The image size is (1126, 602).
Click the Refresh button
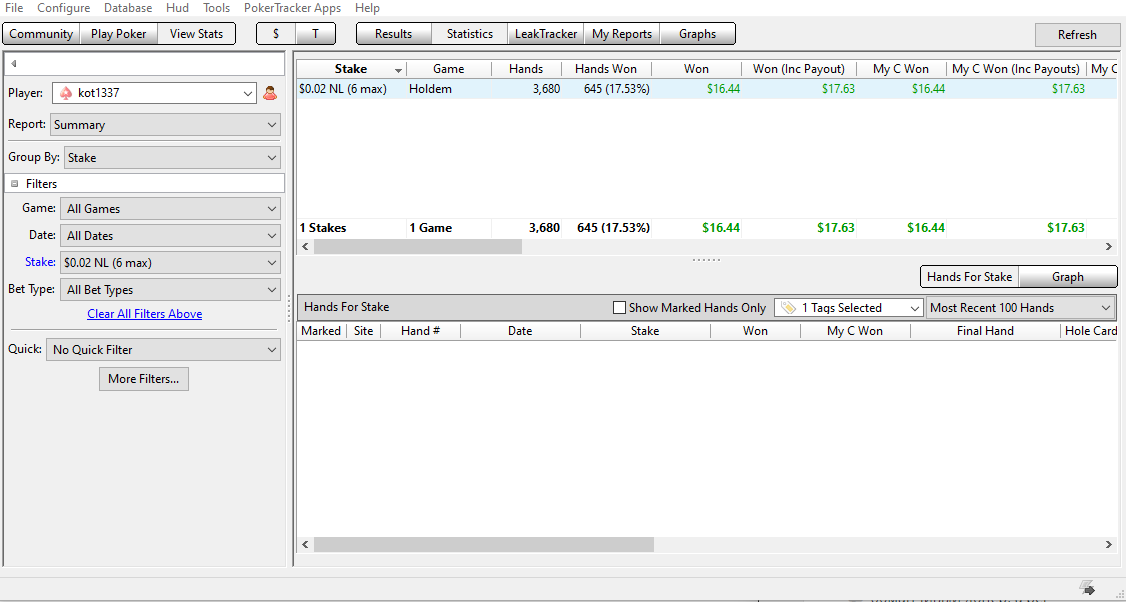pos(1076,34)
